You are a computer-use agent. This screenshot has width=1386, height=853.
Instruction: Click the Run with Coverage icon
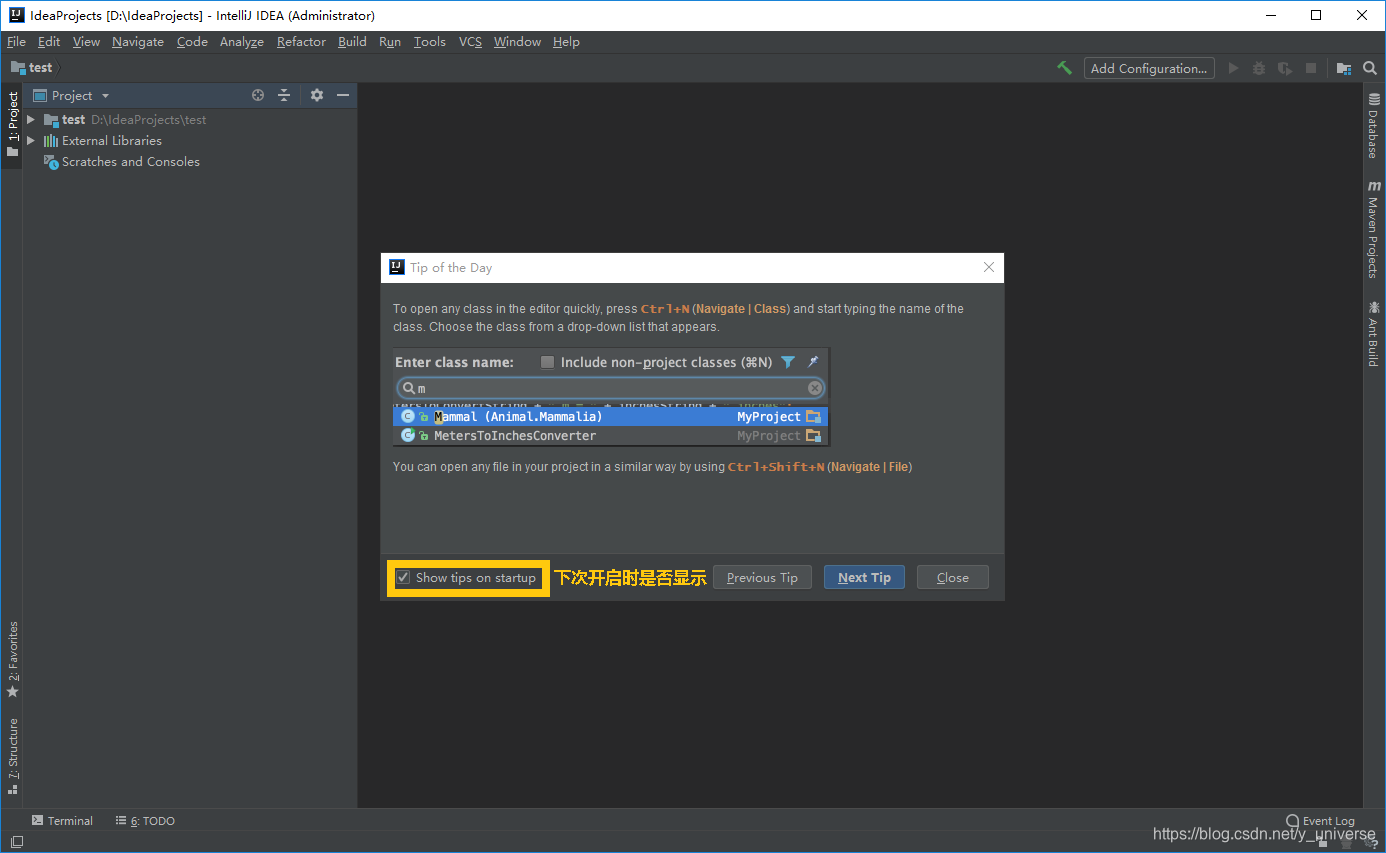(1284, 68)
